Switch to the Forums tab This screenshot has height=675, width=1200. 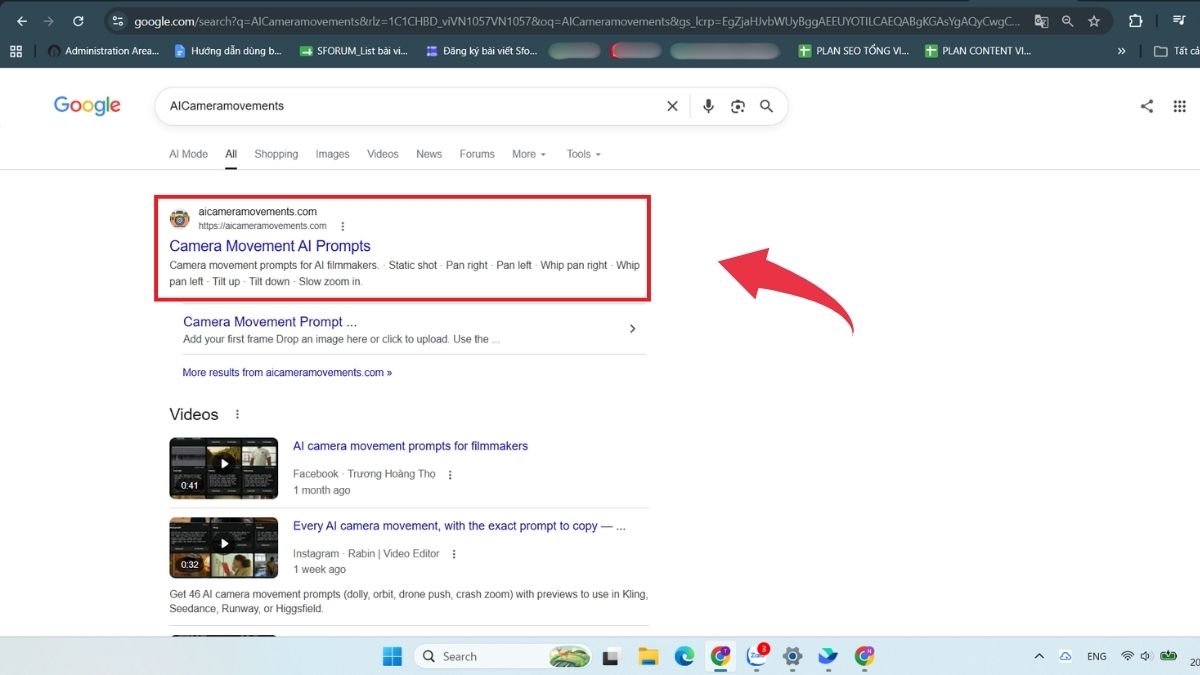(477, 154)
